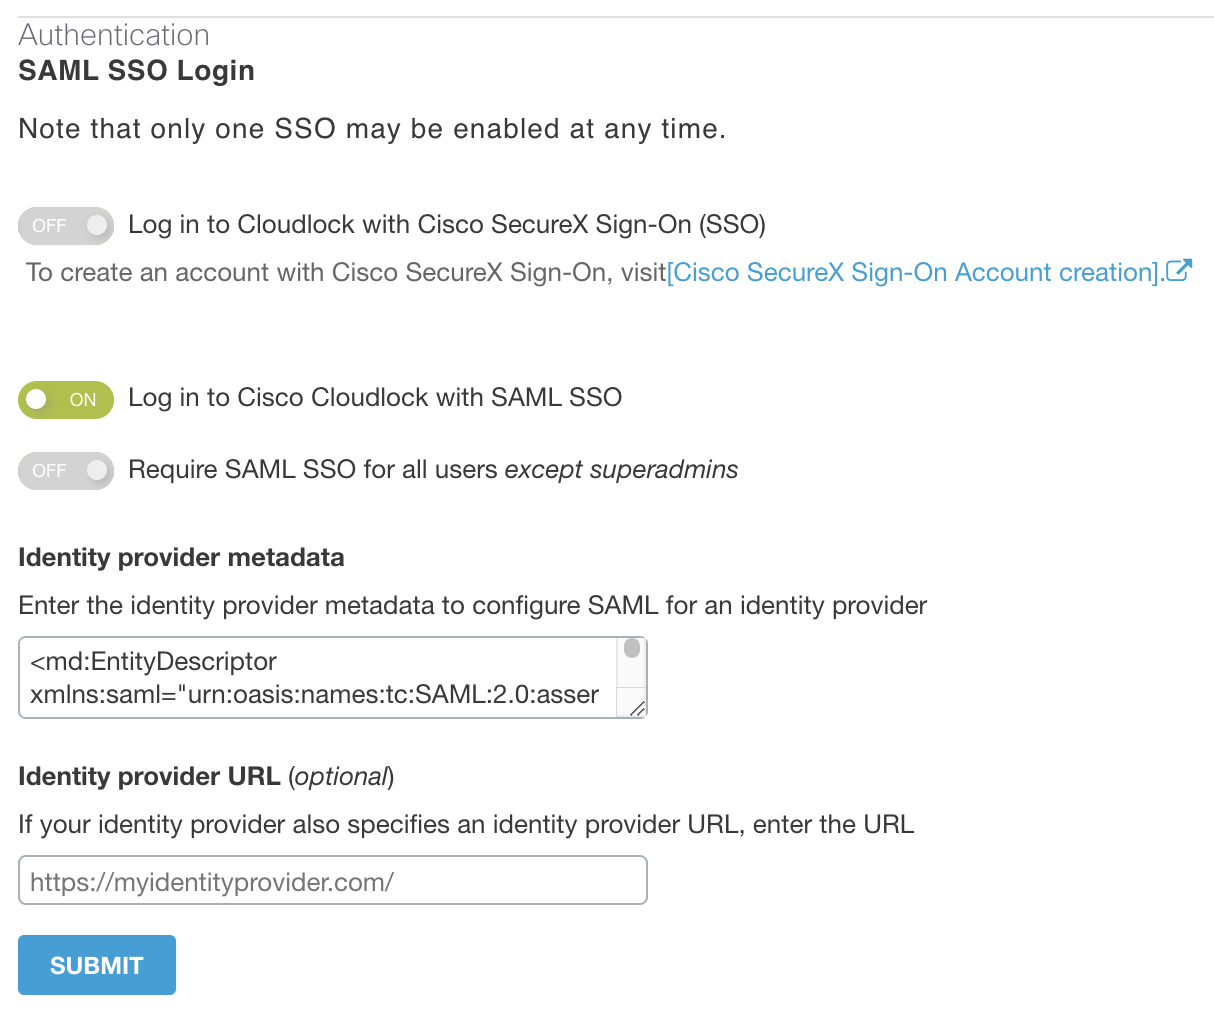Enable Require SAML SSO for all users

click(x=66, y=470)
